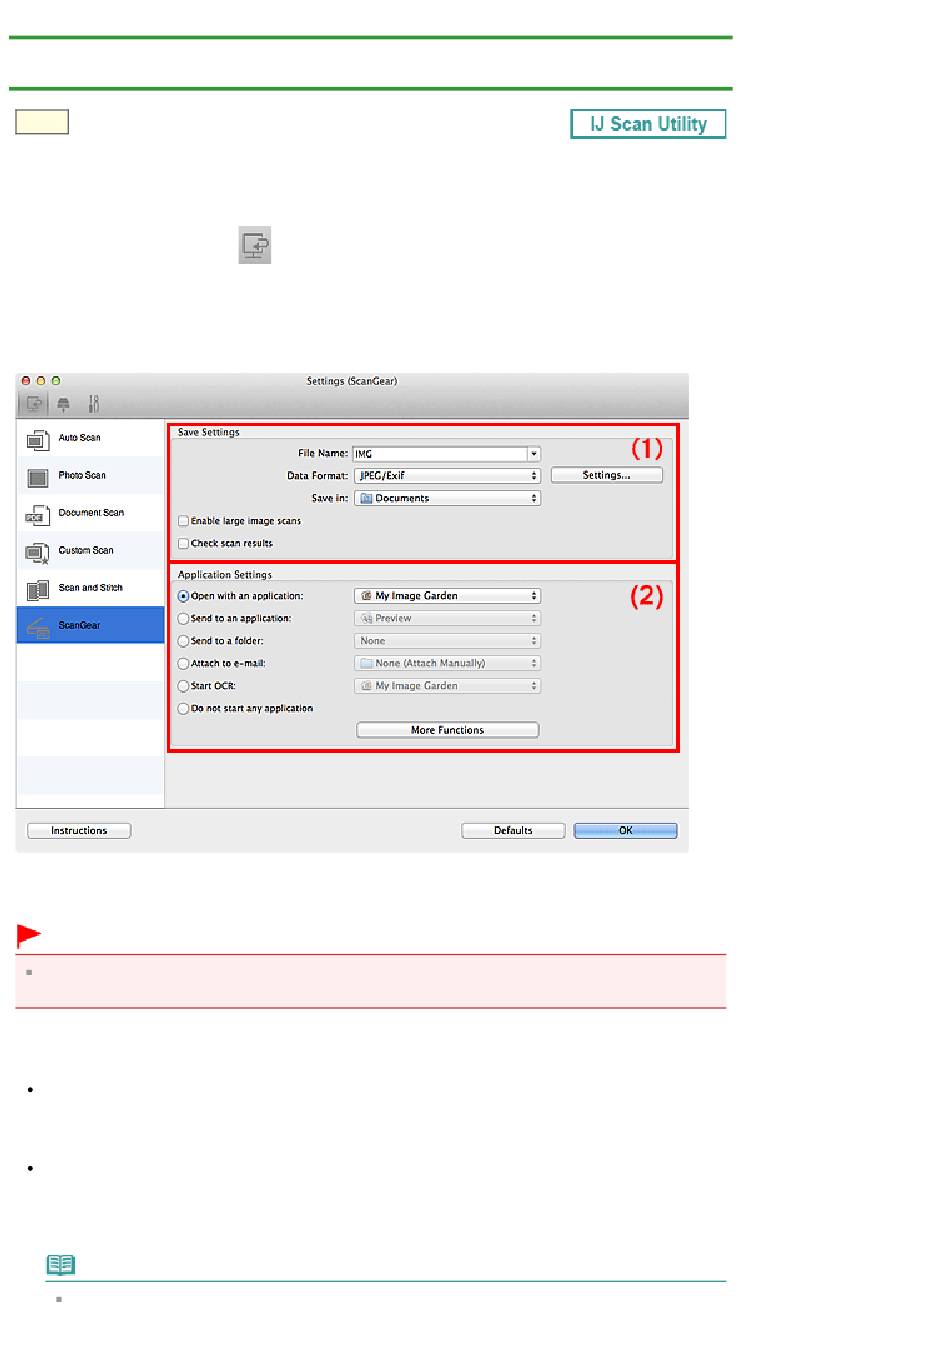Minimize the Settings window with yellow button
Viewport: 950px width, 1360px height.
41,381
